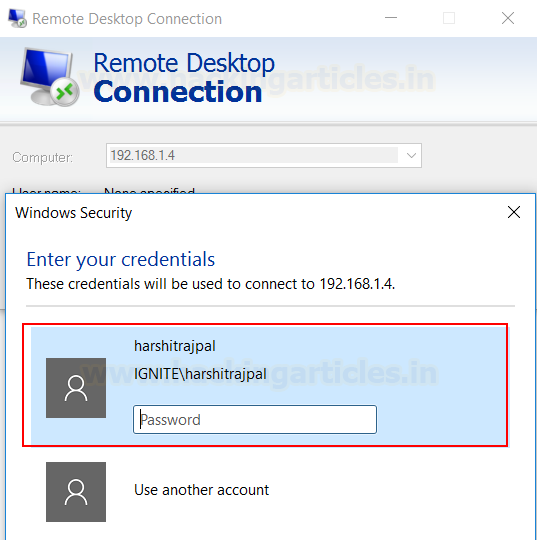Click the Remote Desktop Connection title bar icon

pyautogui.click(x=18, y=18)
